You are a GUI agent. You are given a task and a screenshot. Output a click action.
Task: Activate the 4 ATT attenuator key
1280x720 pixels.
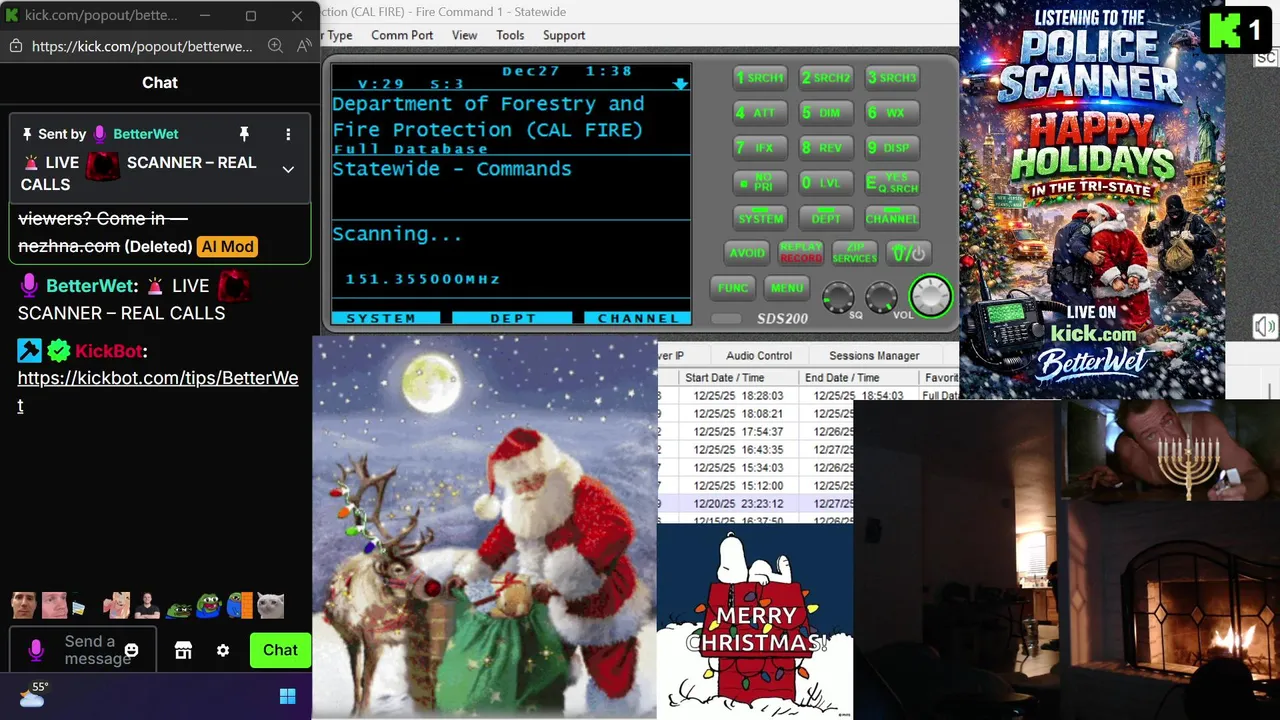point(760,113)
